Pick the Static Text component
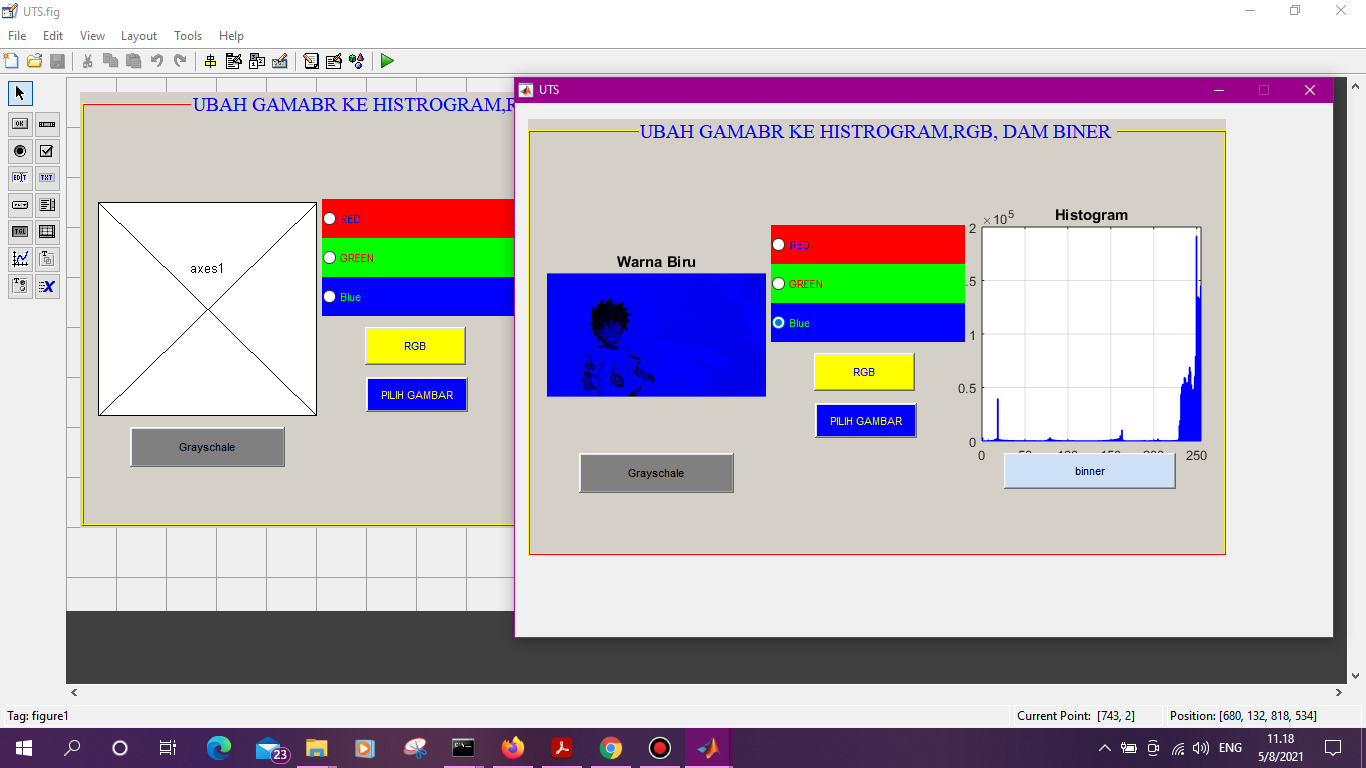Screen dimensions: 1366x768 click(x=47, y=178)
